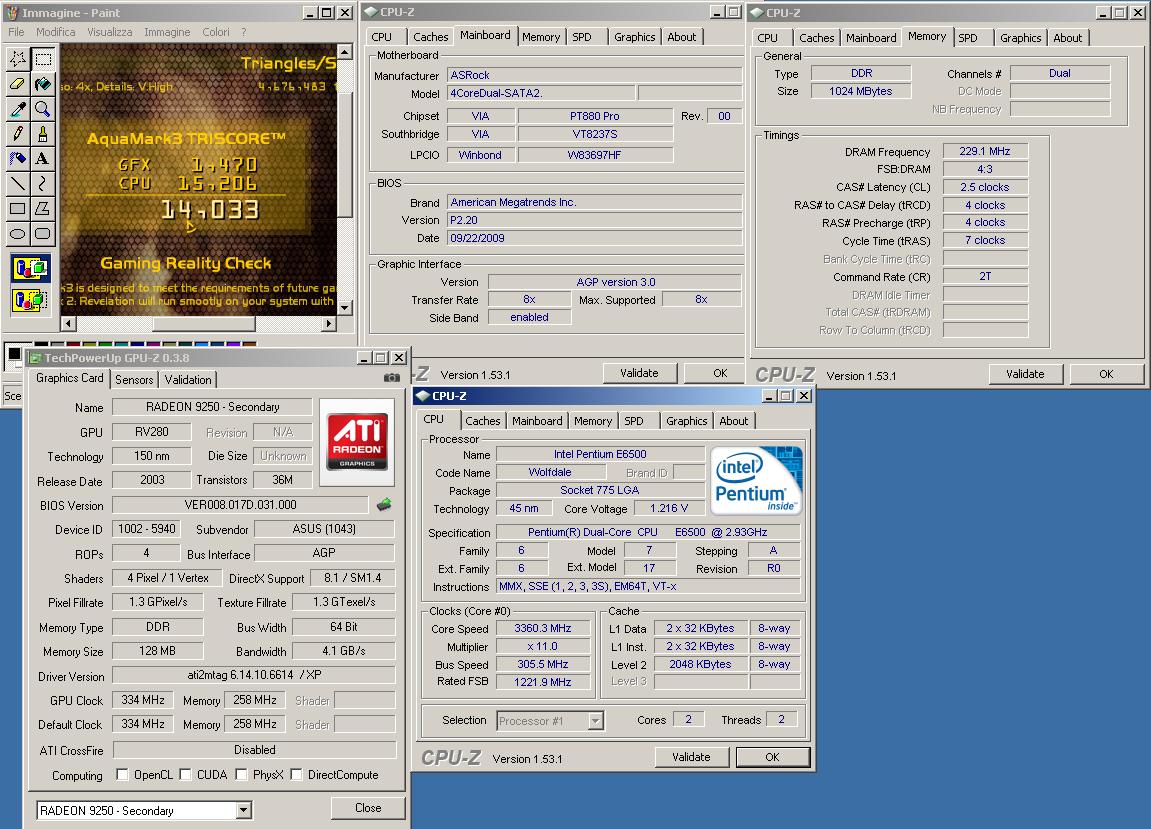Open the Modifica menu in Paint
The height and width of the screenshot is (829, 1151).
pyautogui.click(x=56, y=32)
